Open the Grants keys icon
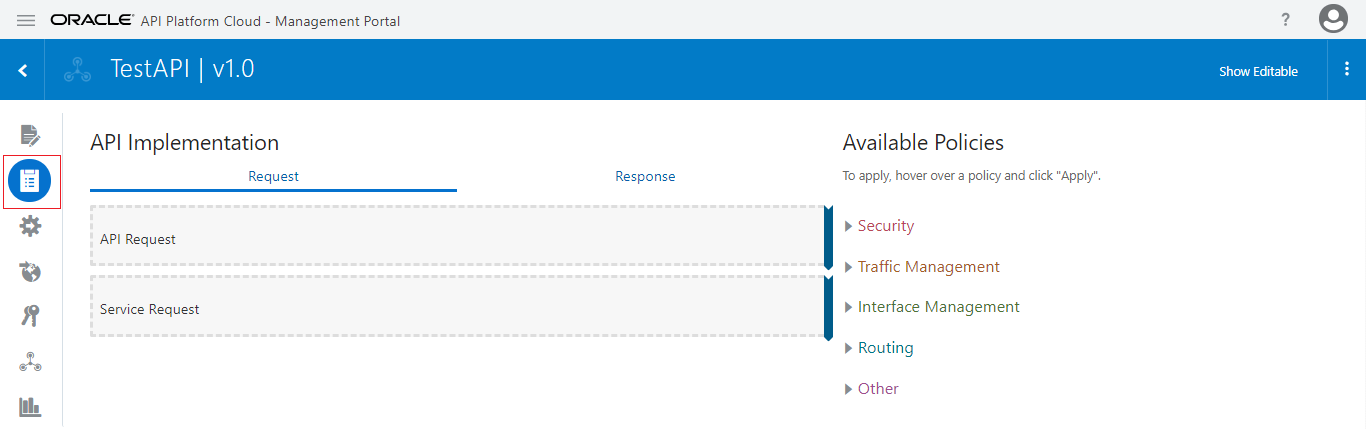The image size is (1366, 429). tap(30, 317)
